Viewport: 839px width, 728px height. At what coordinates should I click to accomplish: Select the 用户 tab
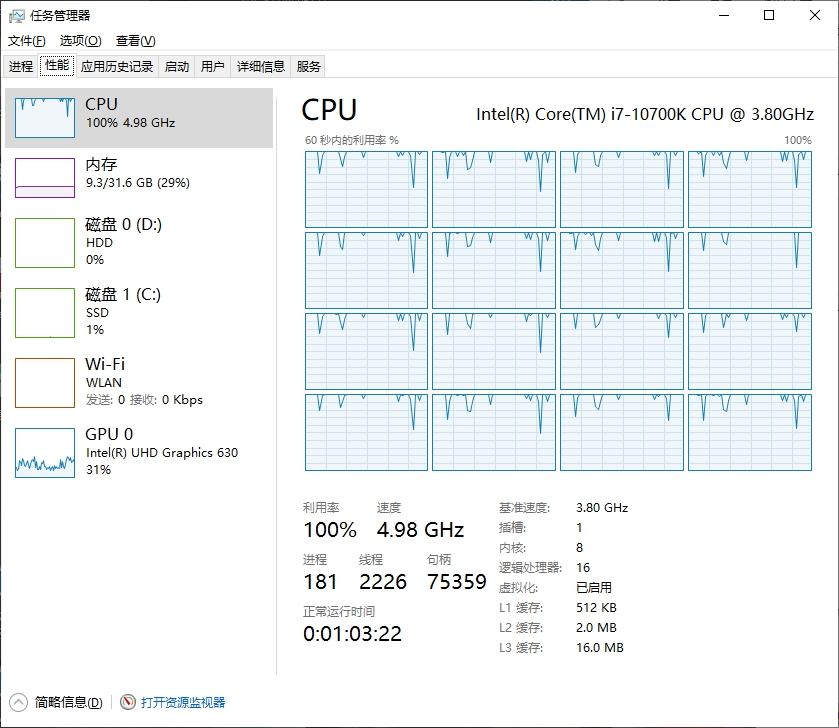click(x=211, y=66)
